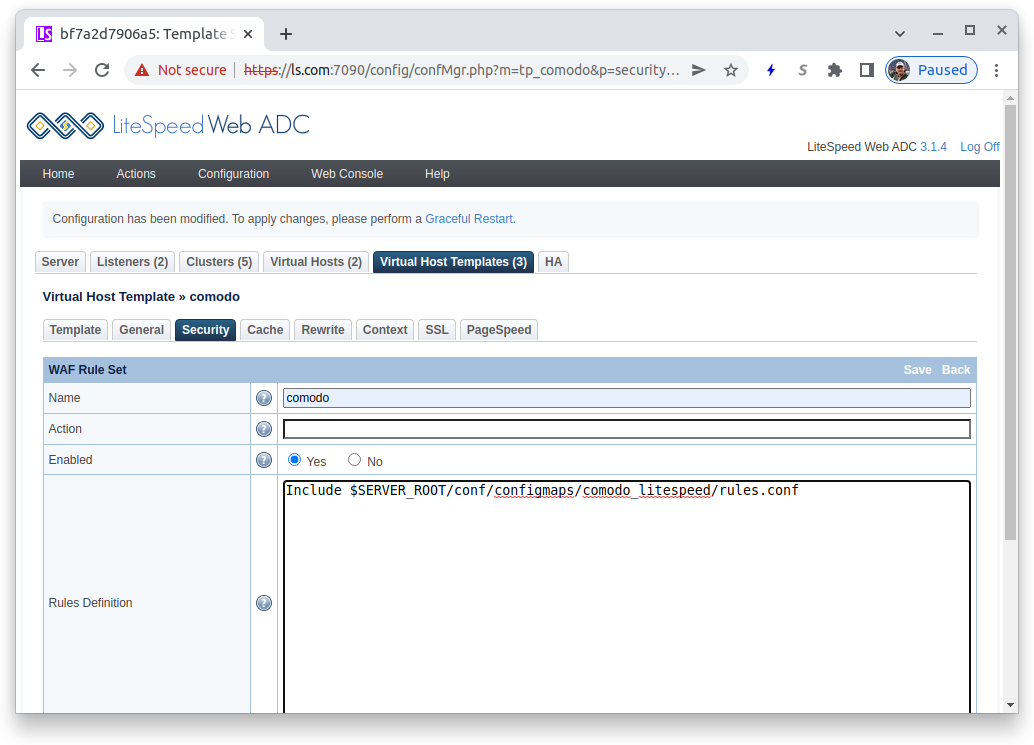This screenshot has height=745, width=1034.
Task: Click the Graceful Restart link
Action: [469, 219]
